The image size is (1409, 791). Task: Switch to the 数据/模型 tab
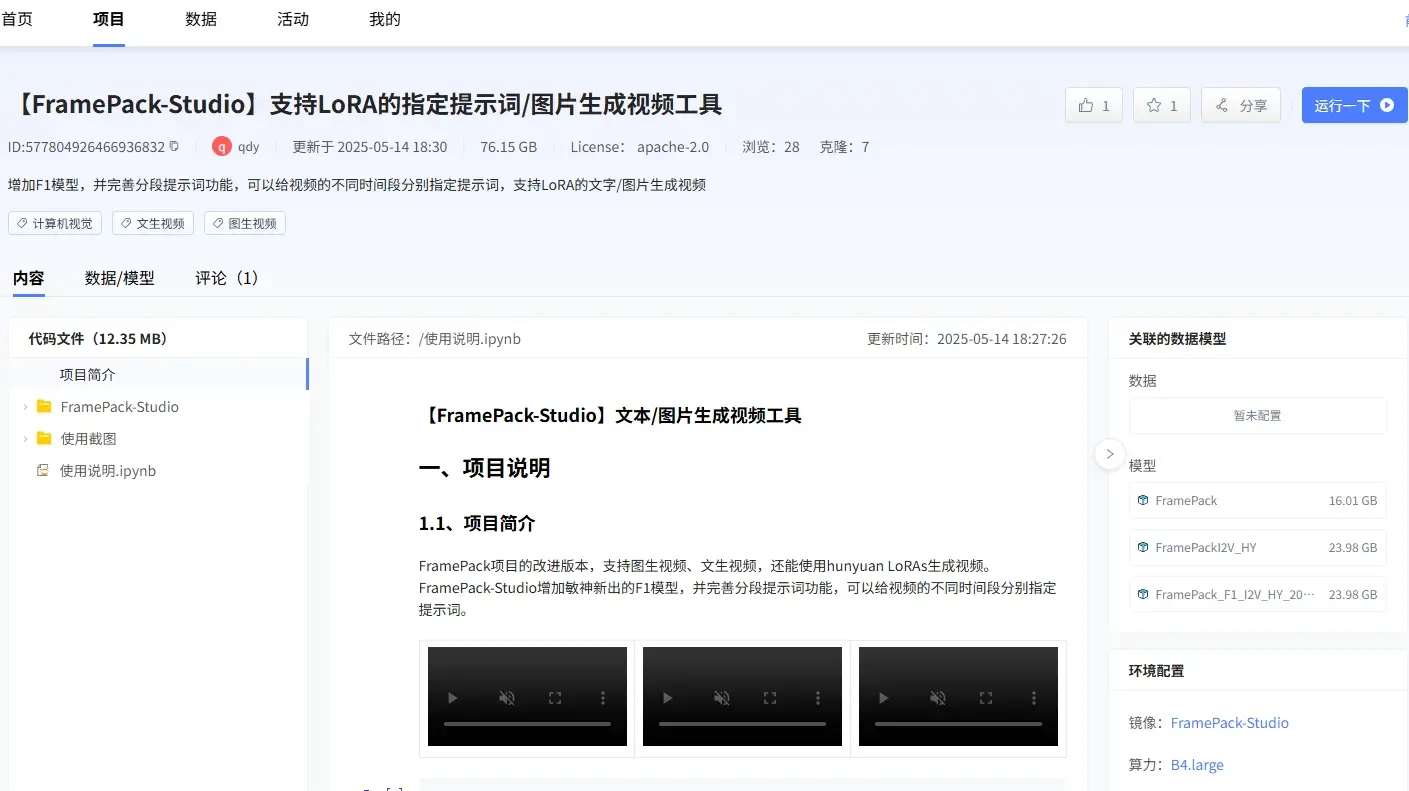(x=120, y=278)
